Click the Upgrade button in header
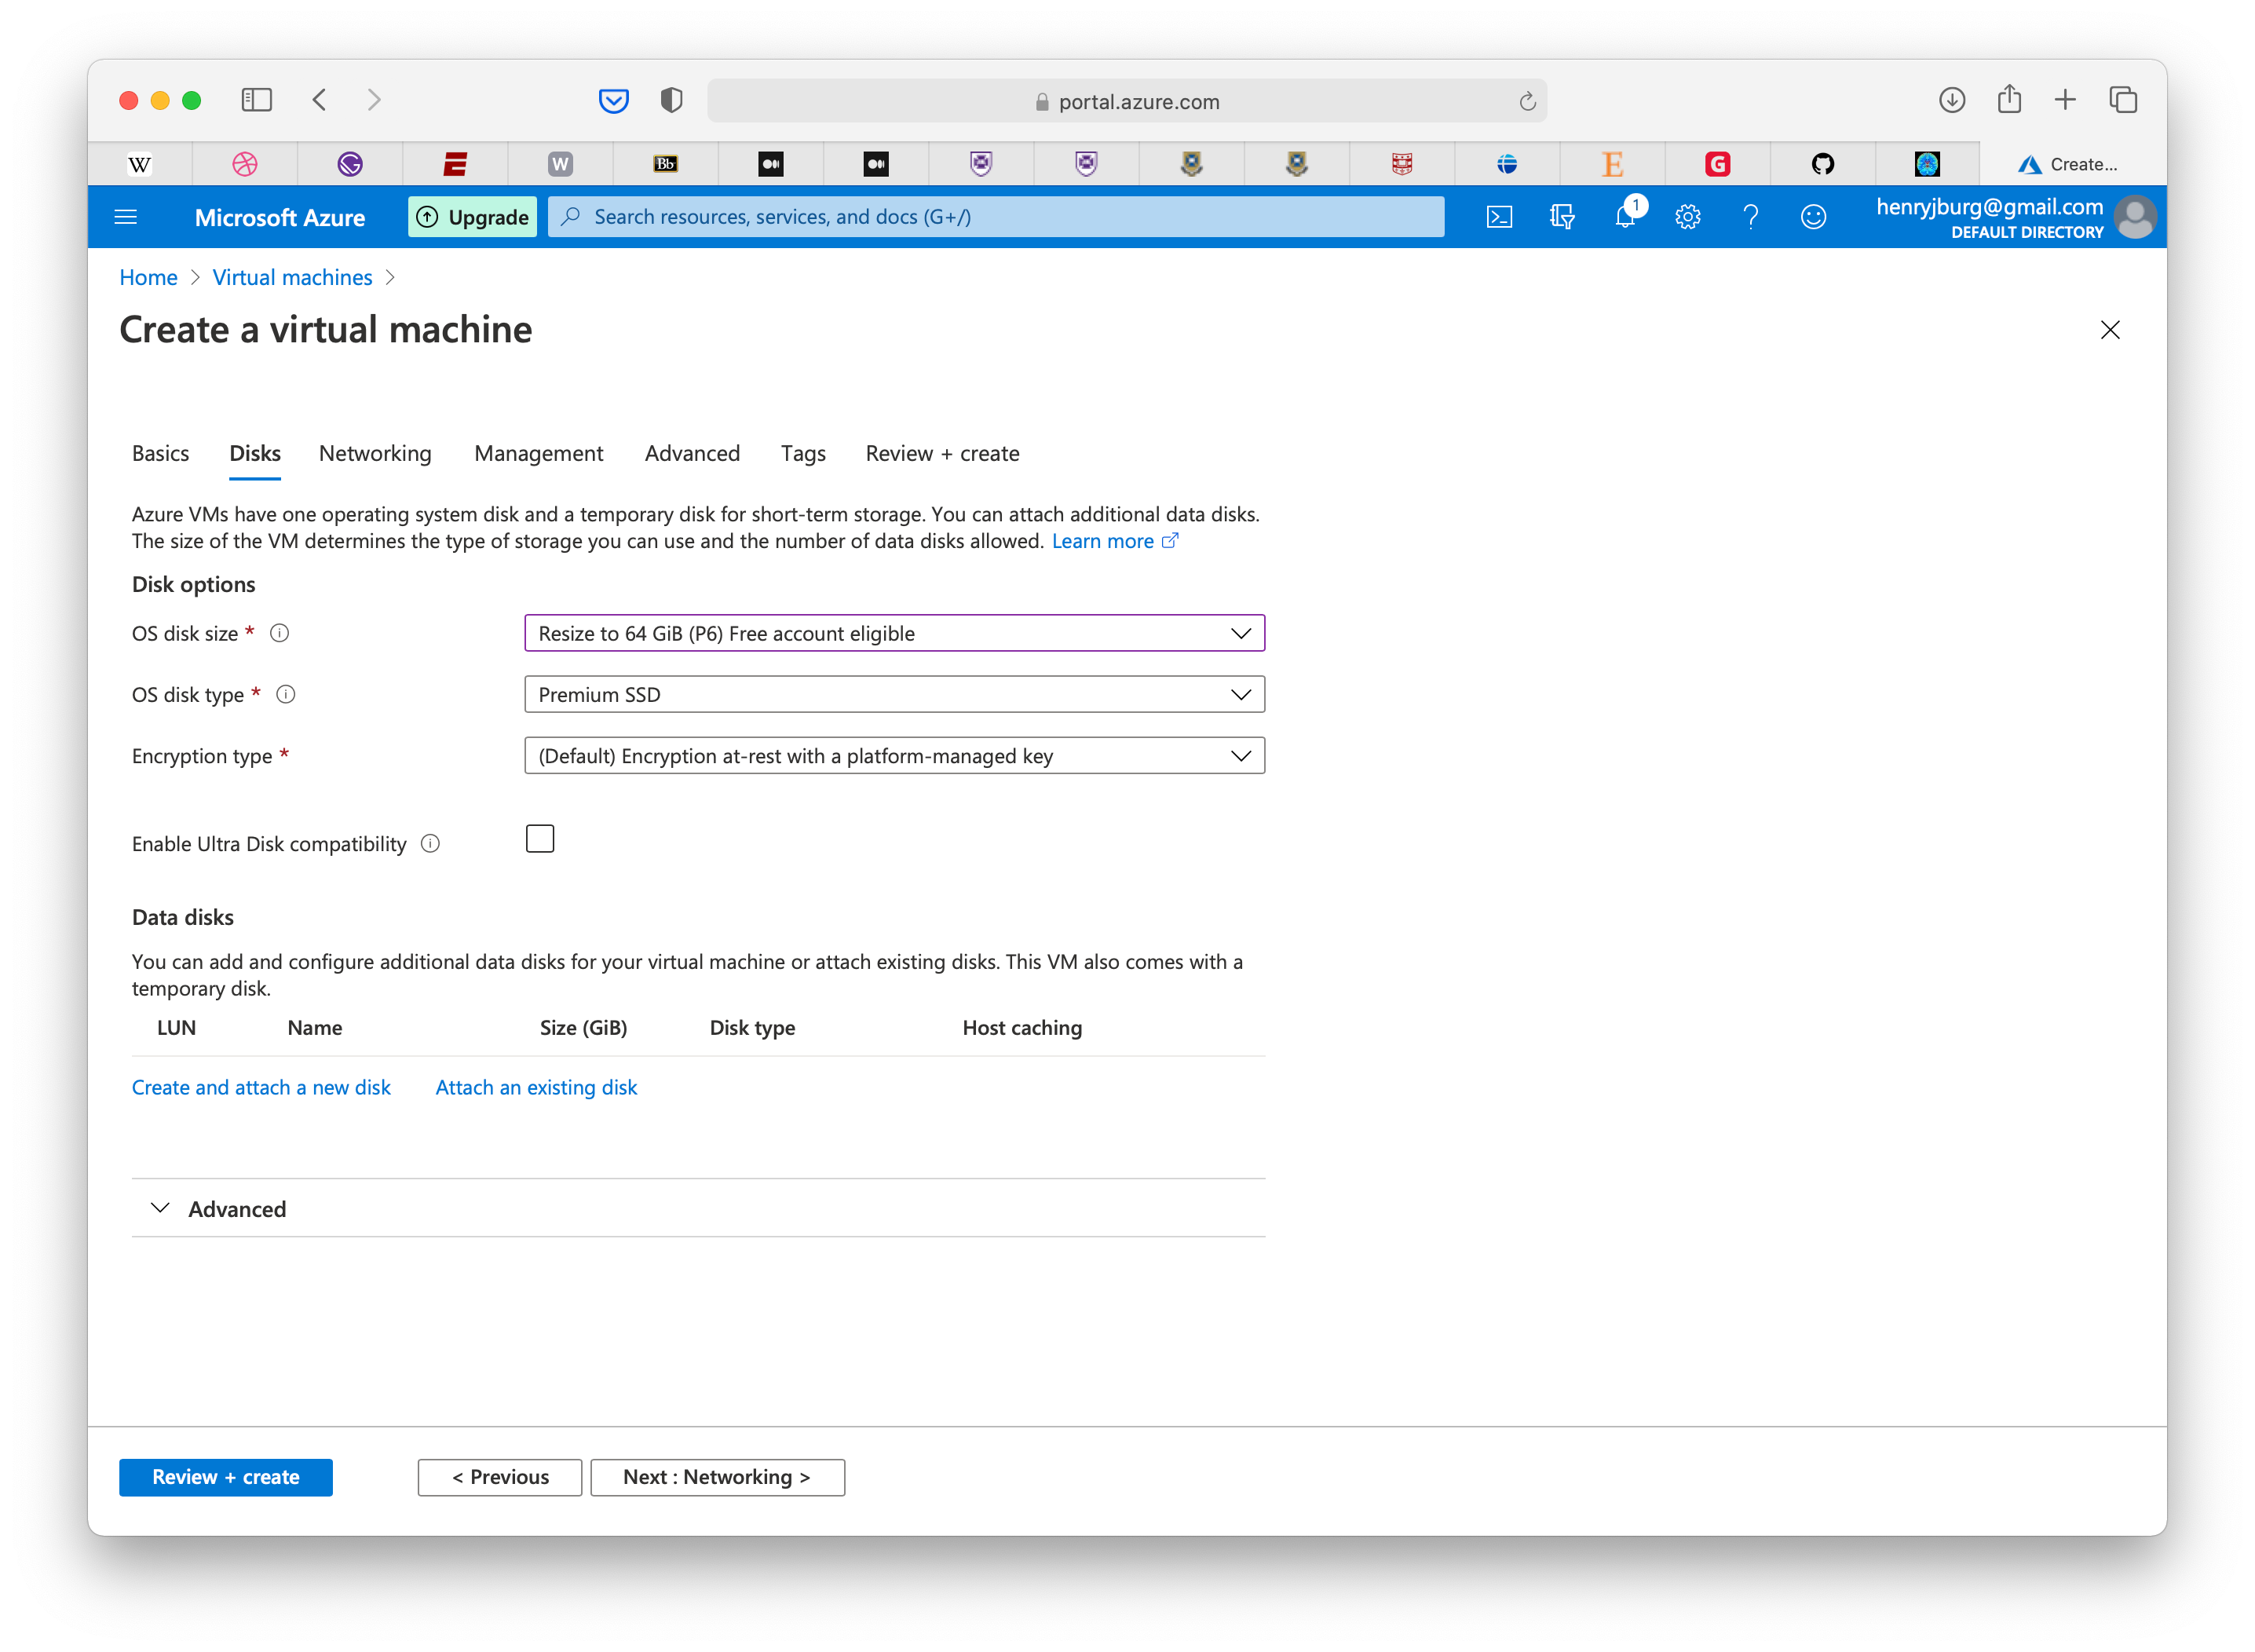This screenshot has width=2255, height=1652. coord(472,217)
